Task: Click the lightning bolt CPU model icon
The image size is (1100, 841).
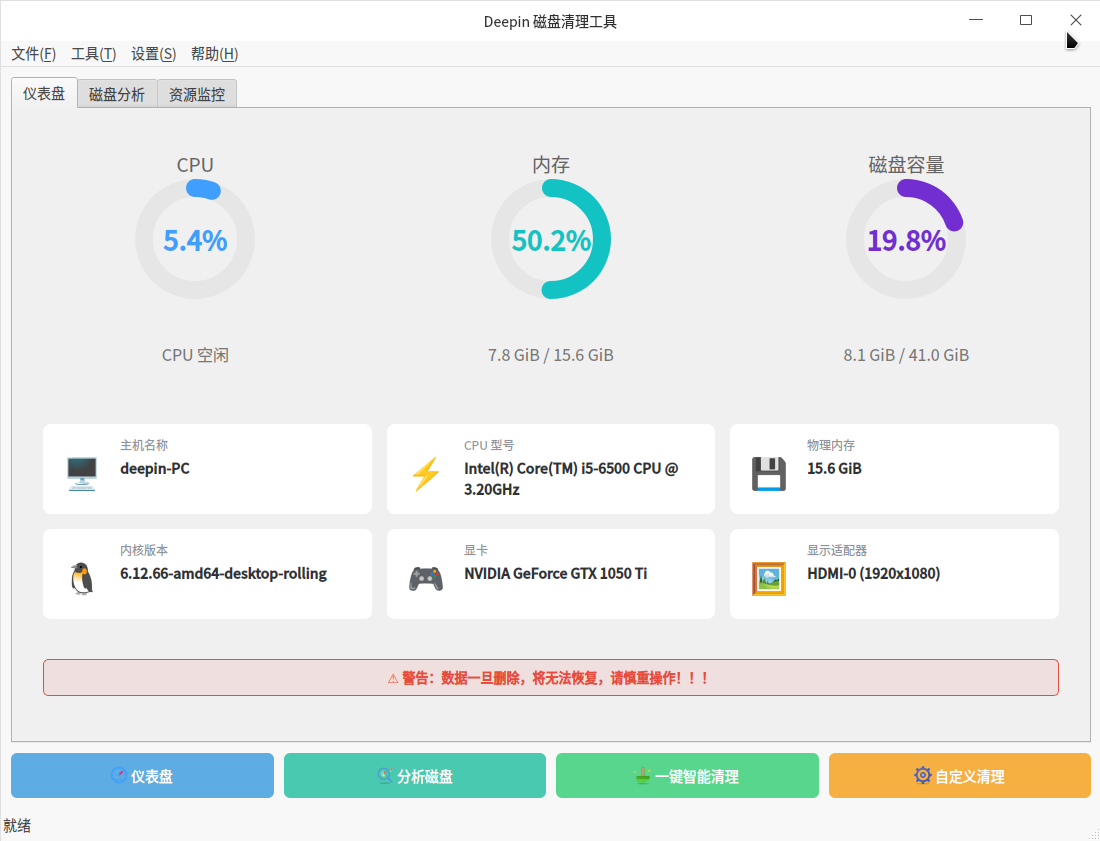Action: pos(426,473)
